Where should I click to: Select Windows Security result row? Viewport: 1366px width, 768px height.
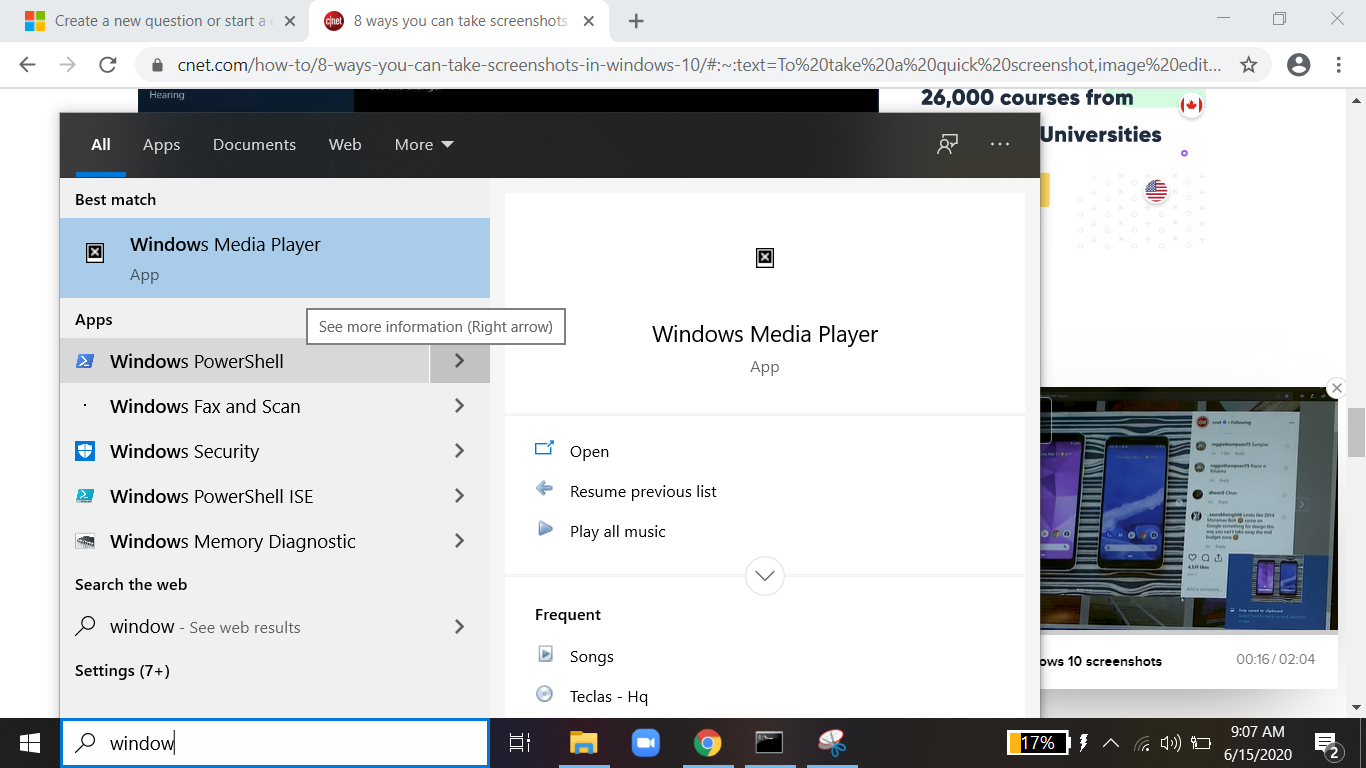(245, 451)
